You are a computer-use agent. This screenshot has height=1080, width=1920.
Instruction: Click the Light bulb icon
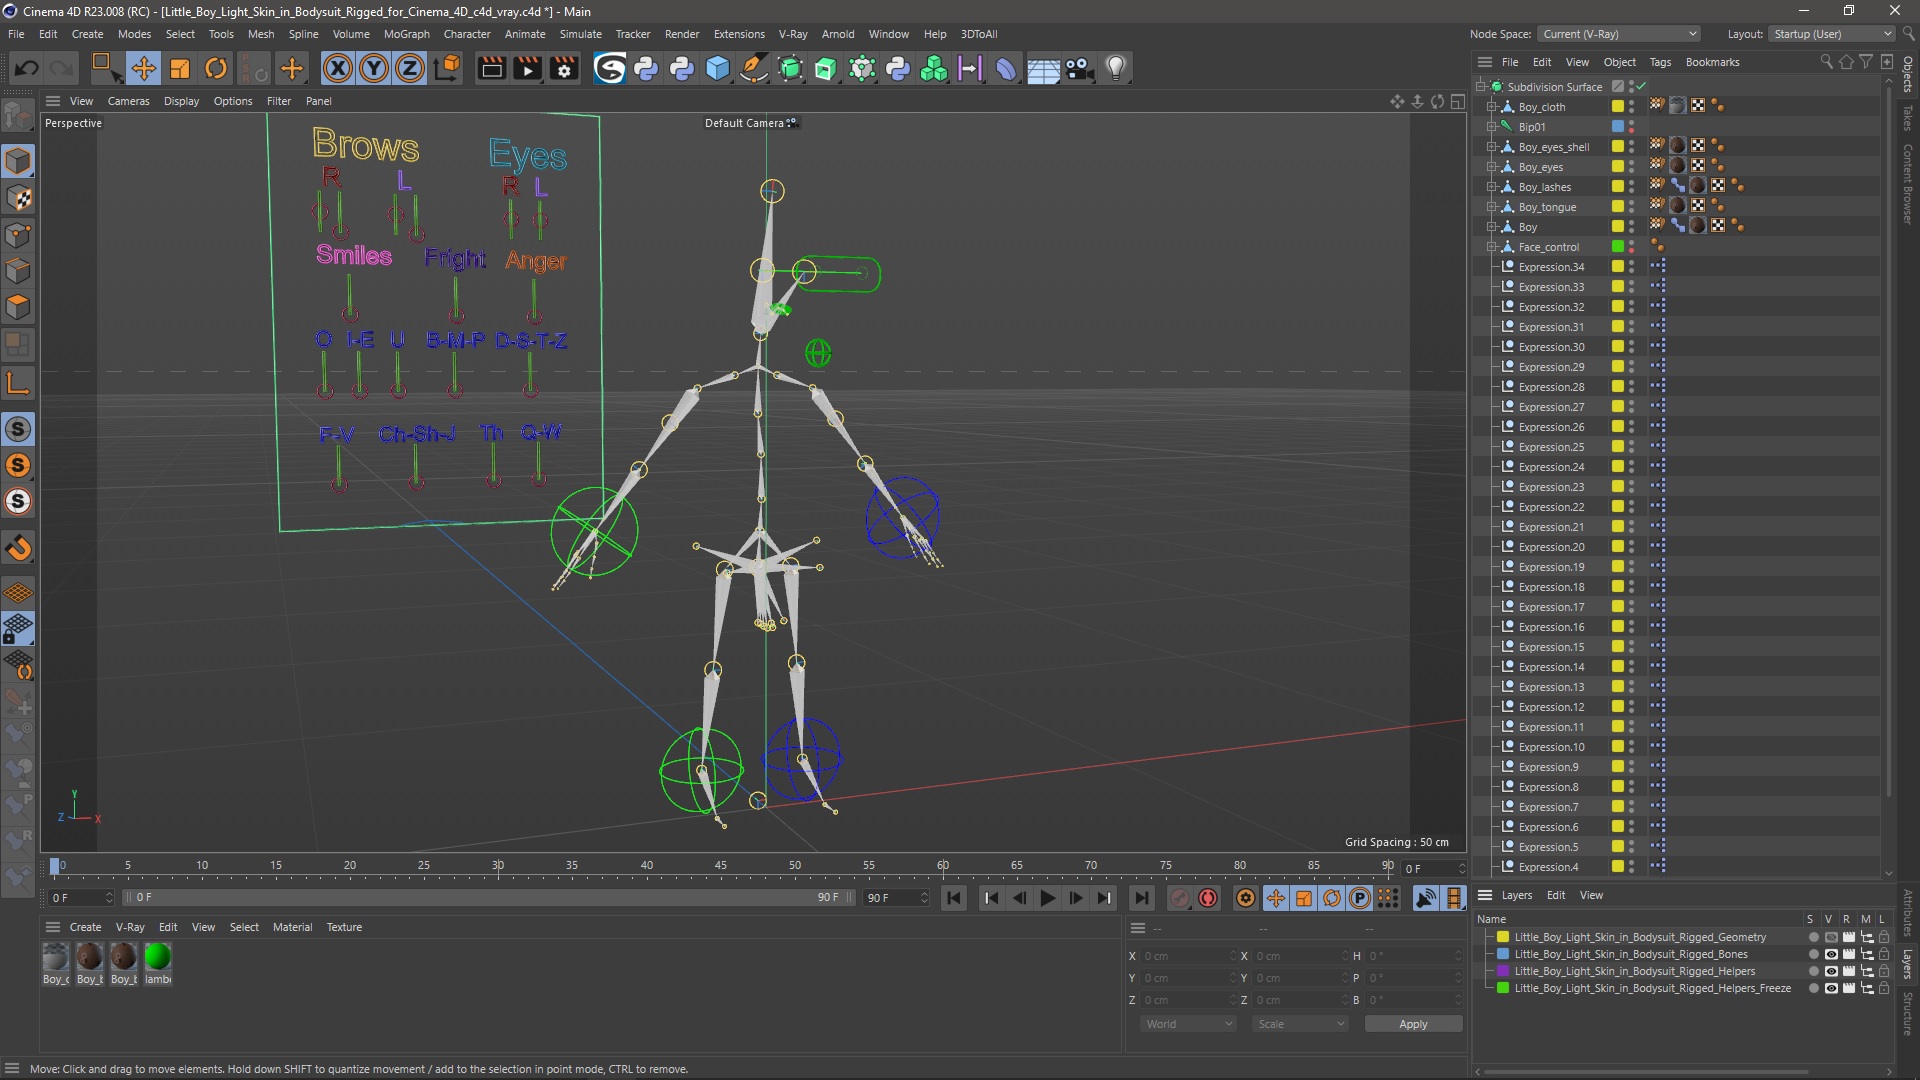click(x=1116, y=68)
